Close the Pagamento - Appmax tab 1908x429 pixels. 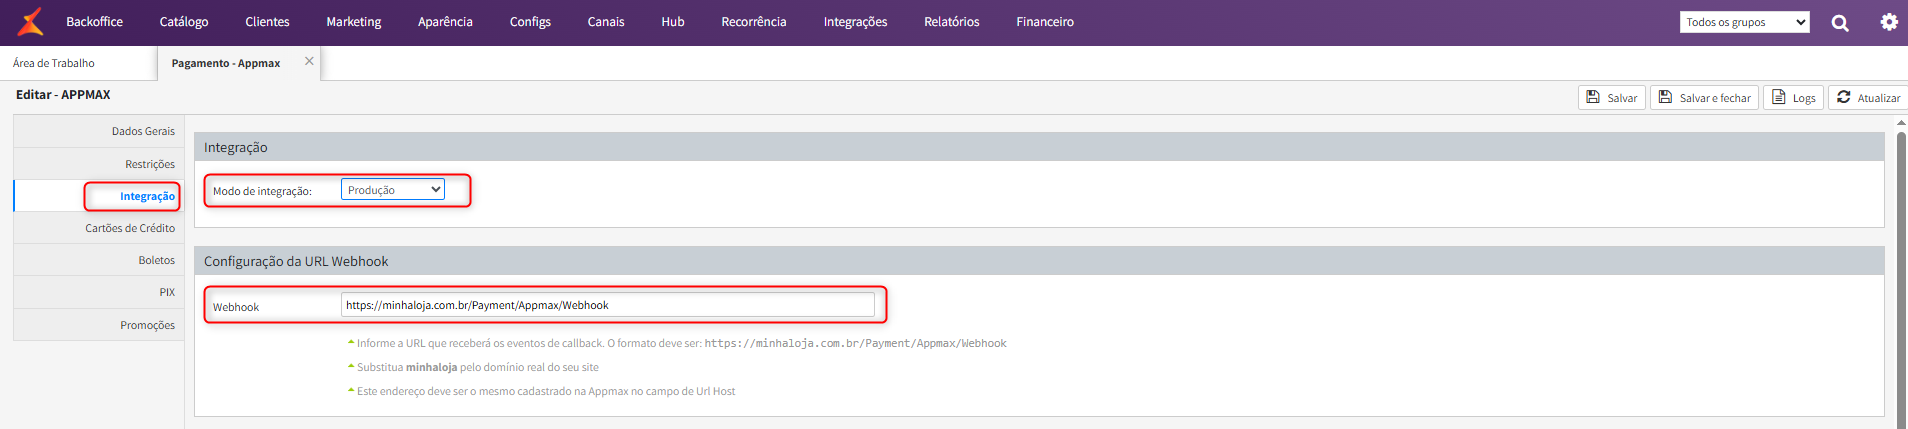tap(309, 61)
